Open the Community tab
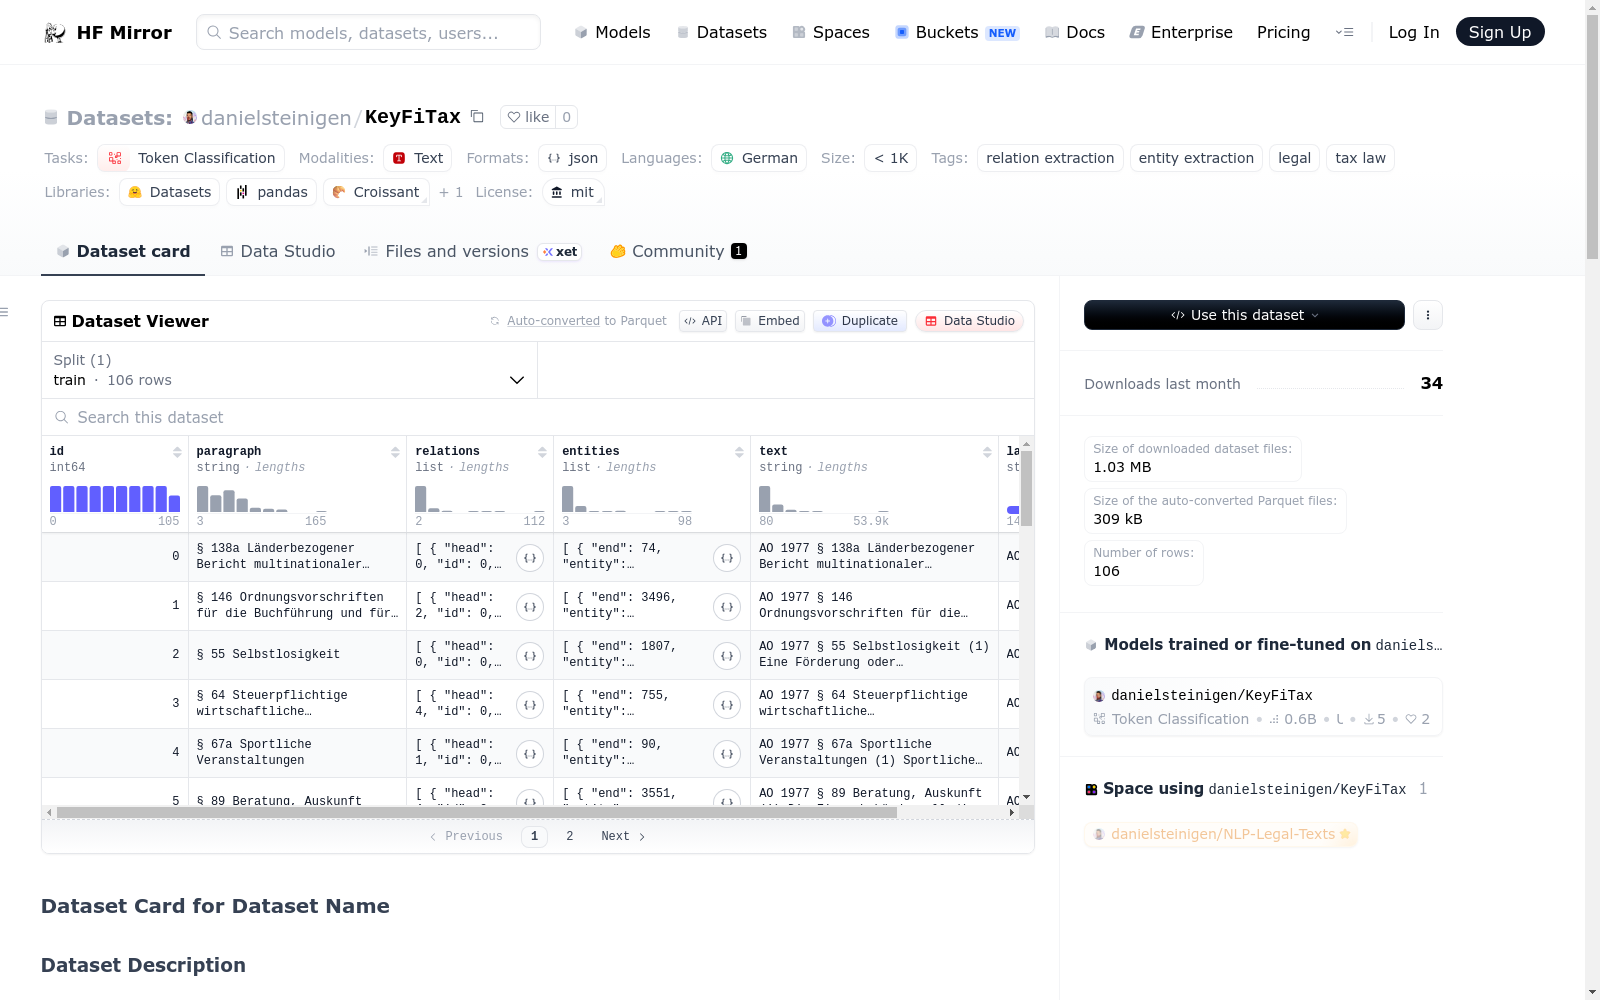 click(679, 252)
